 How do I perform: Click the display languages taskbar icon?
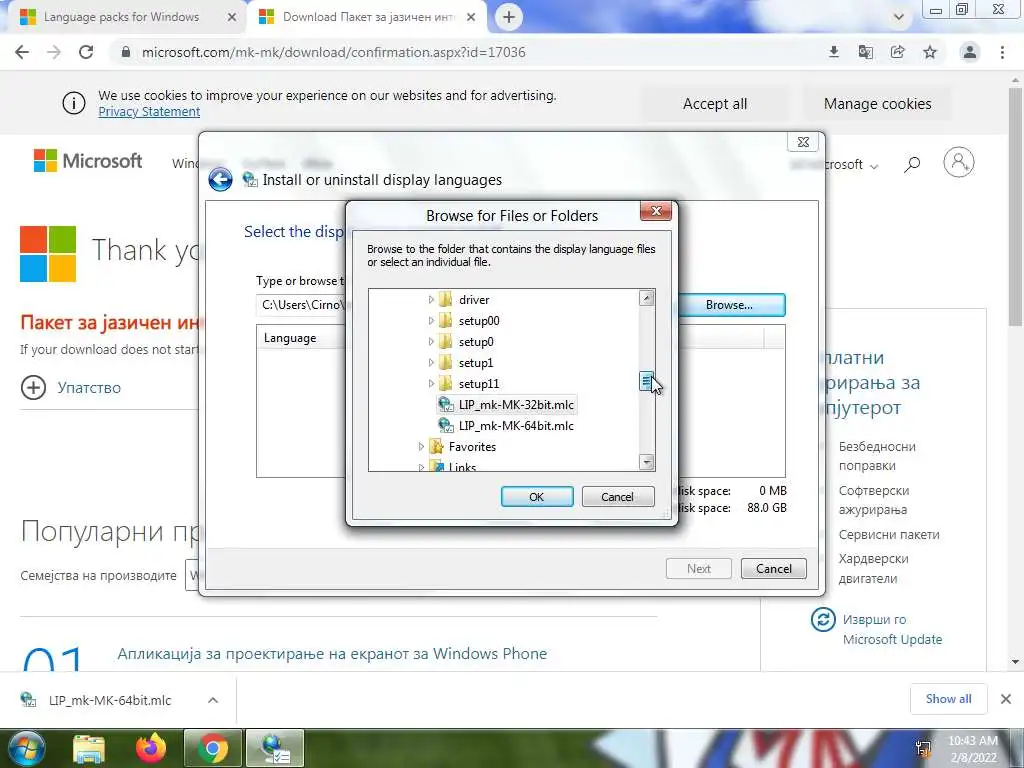tap(275, 748)
